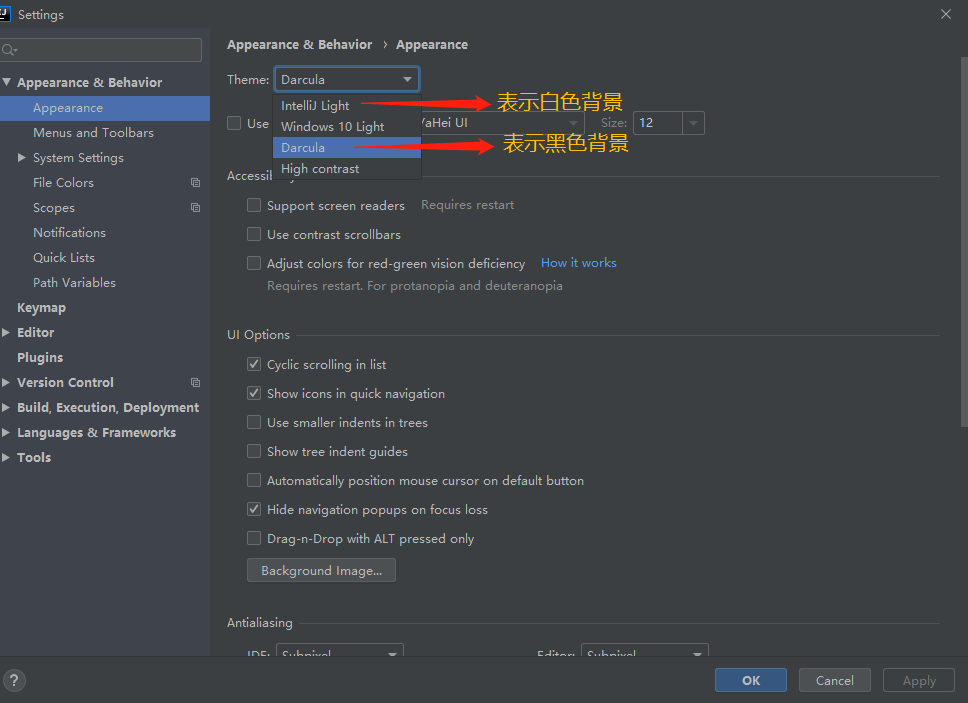Click the project-level icon beside Version Control

(x=195, y=383)
